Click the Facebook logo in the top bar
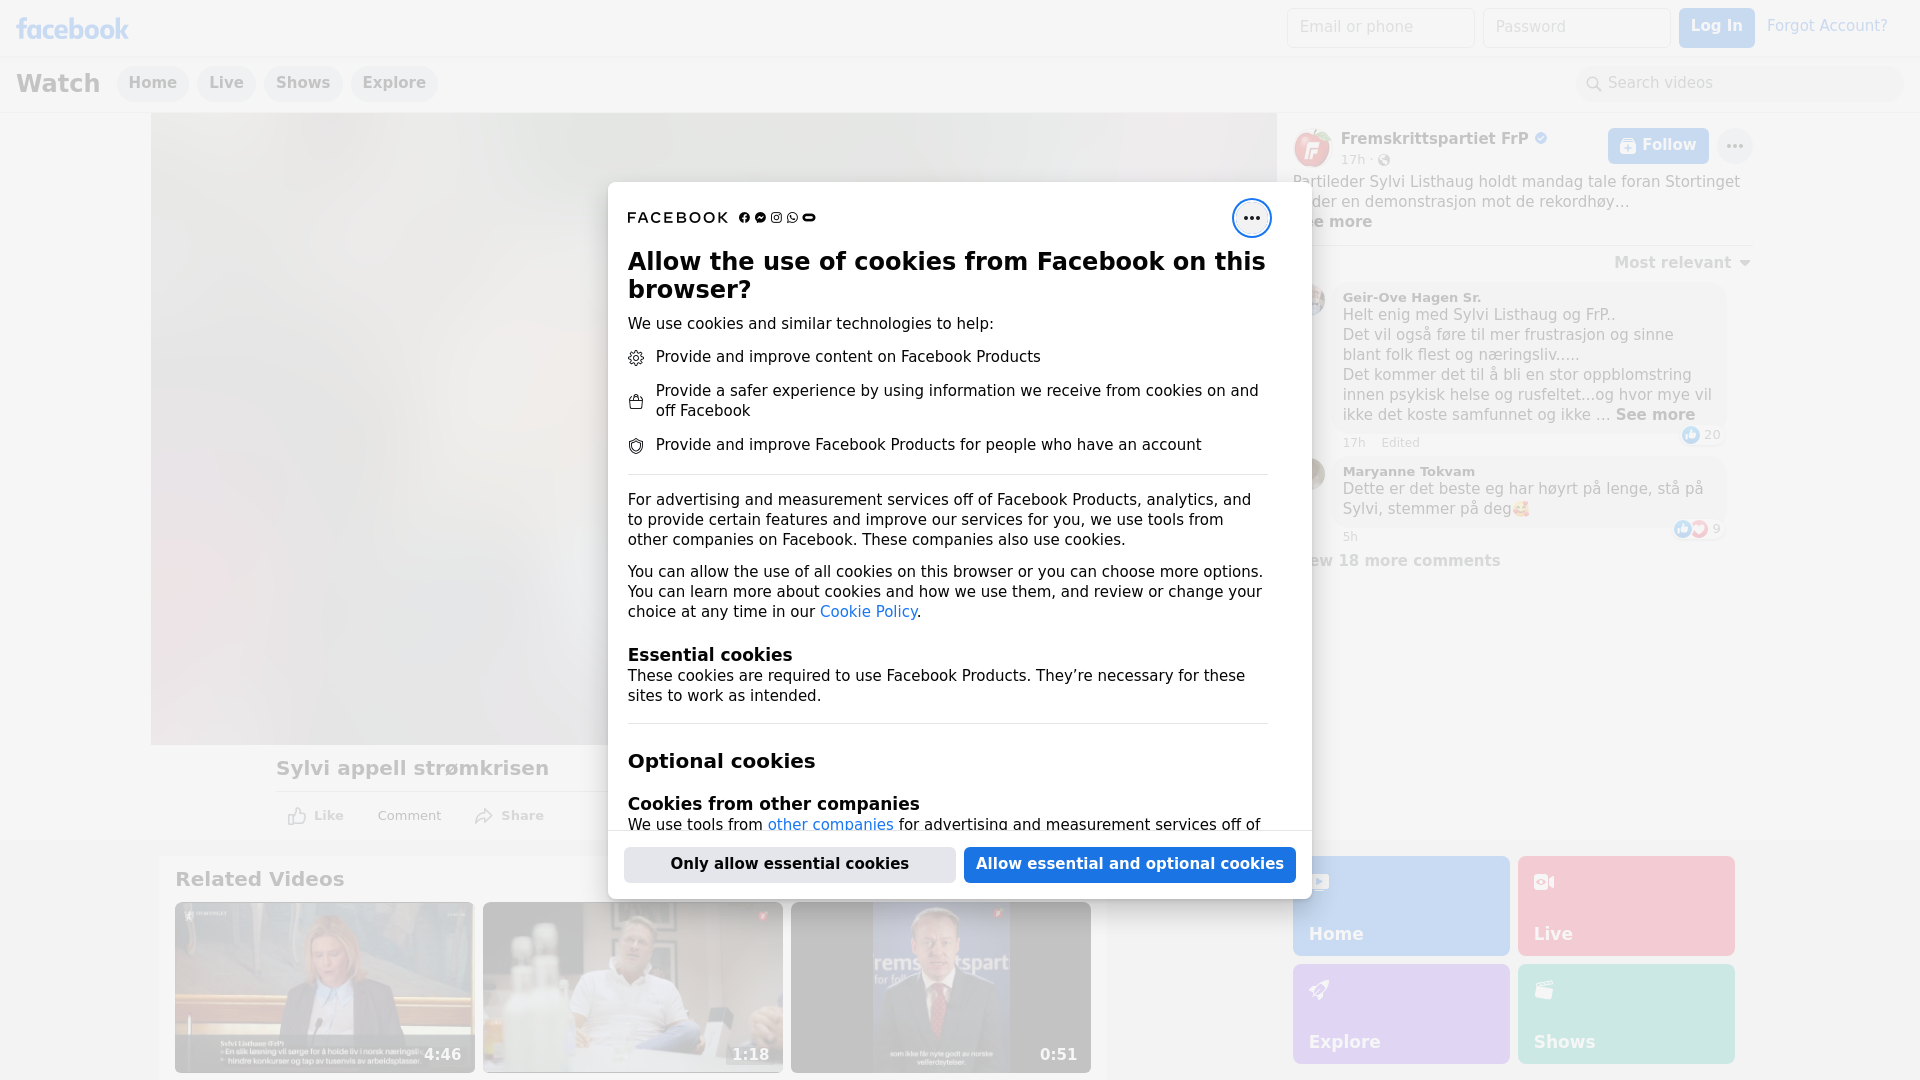Screen dimensions: 1920x1080 [x=72, y=29]
